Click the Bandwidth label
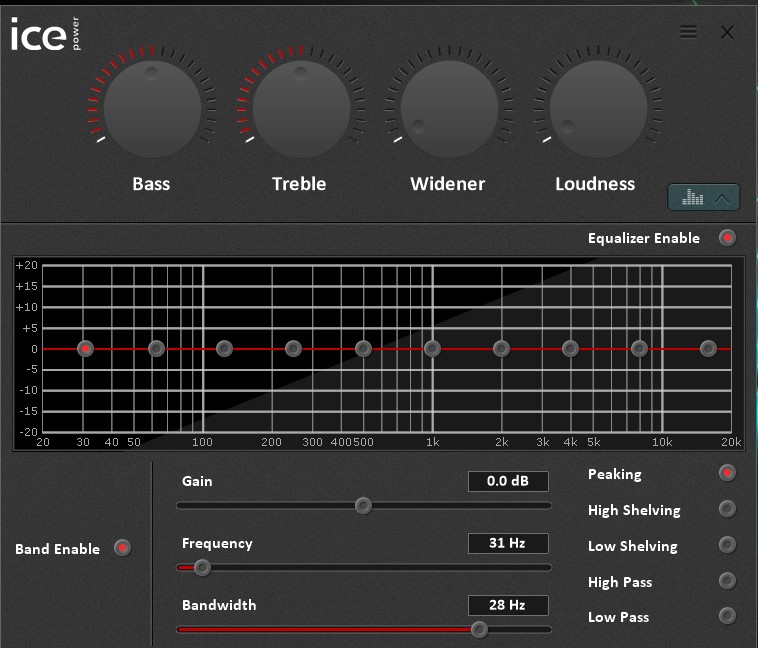The image size is (758, 648). pos(219,605)
